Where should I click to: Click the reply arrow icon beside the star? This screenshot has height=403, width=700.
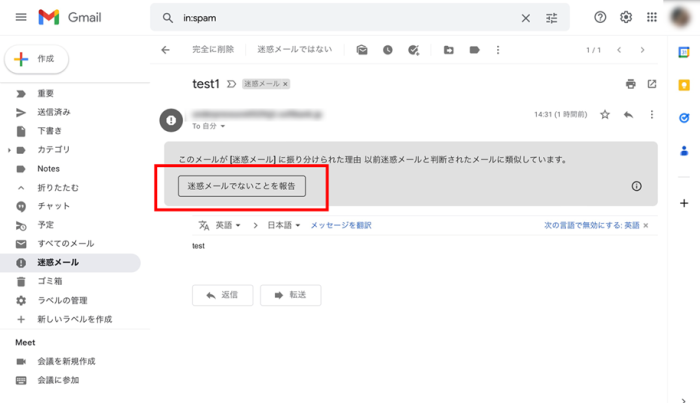[x=628, y=115]
